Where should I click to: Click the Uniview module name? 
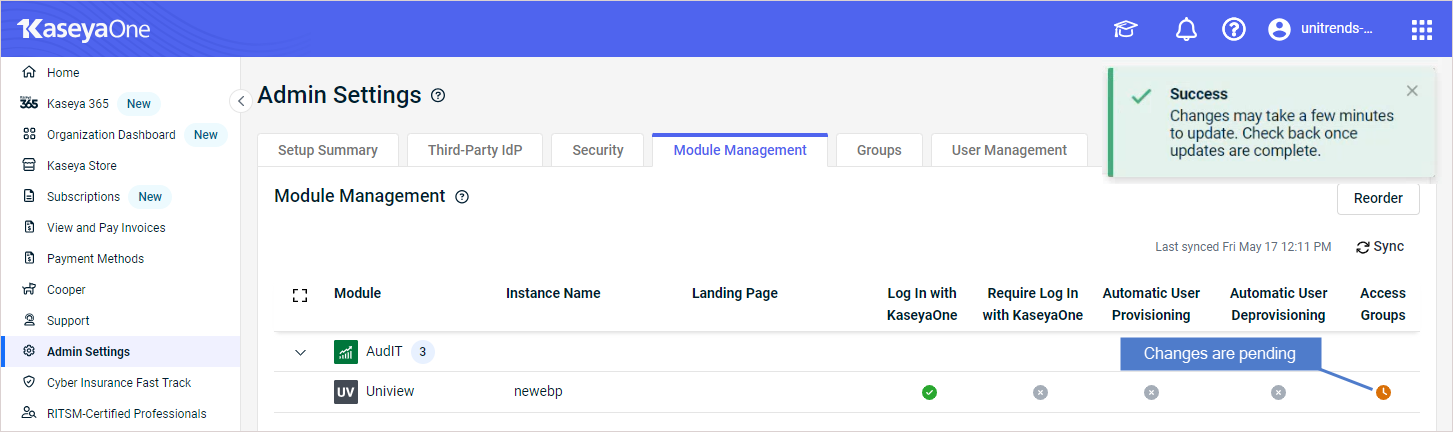(390, 392)
